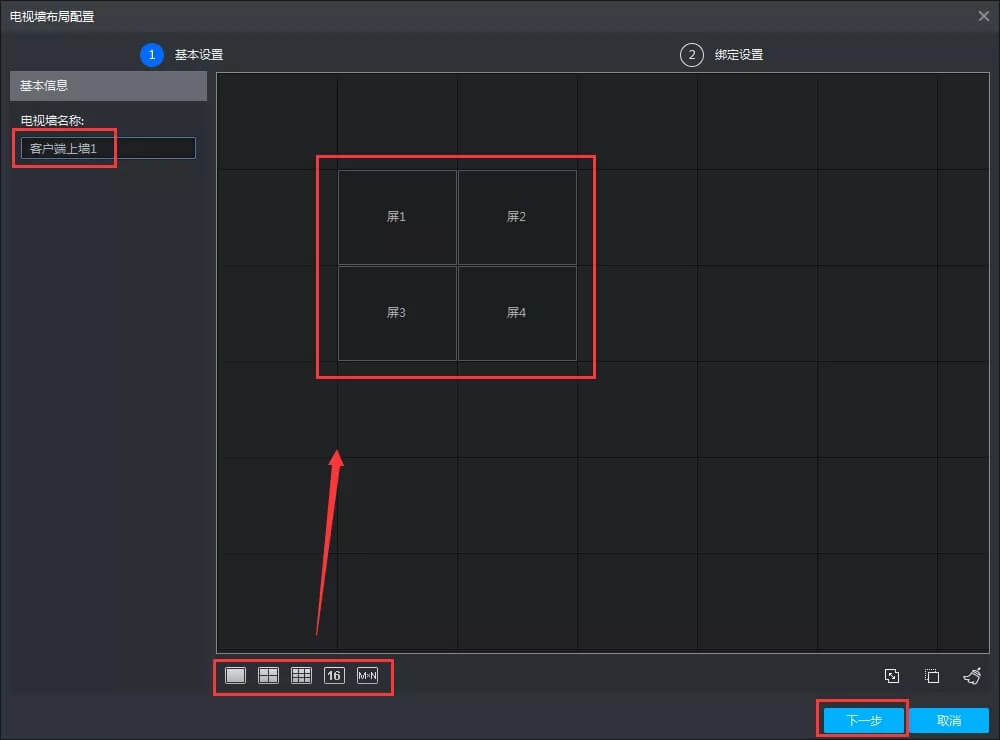Click the splice screens icon
Viewport: 1000px width, 740px height.
click(x=893, y=677)
